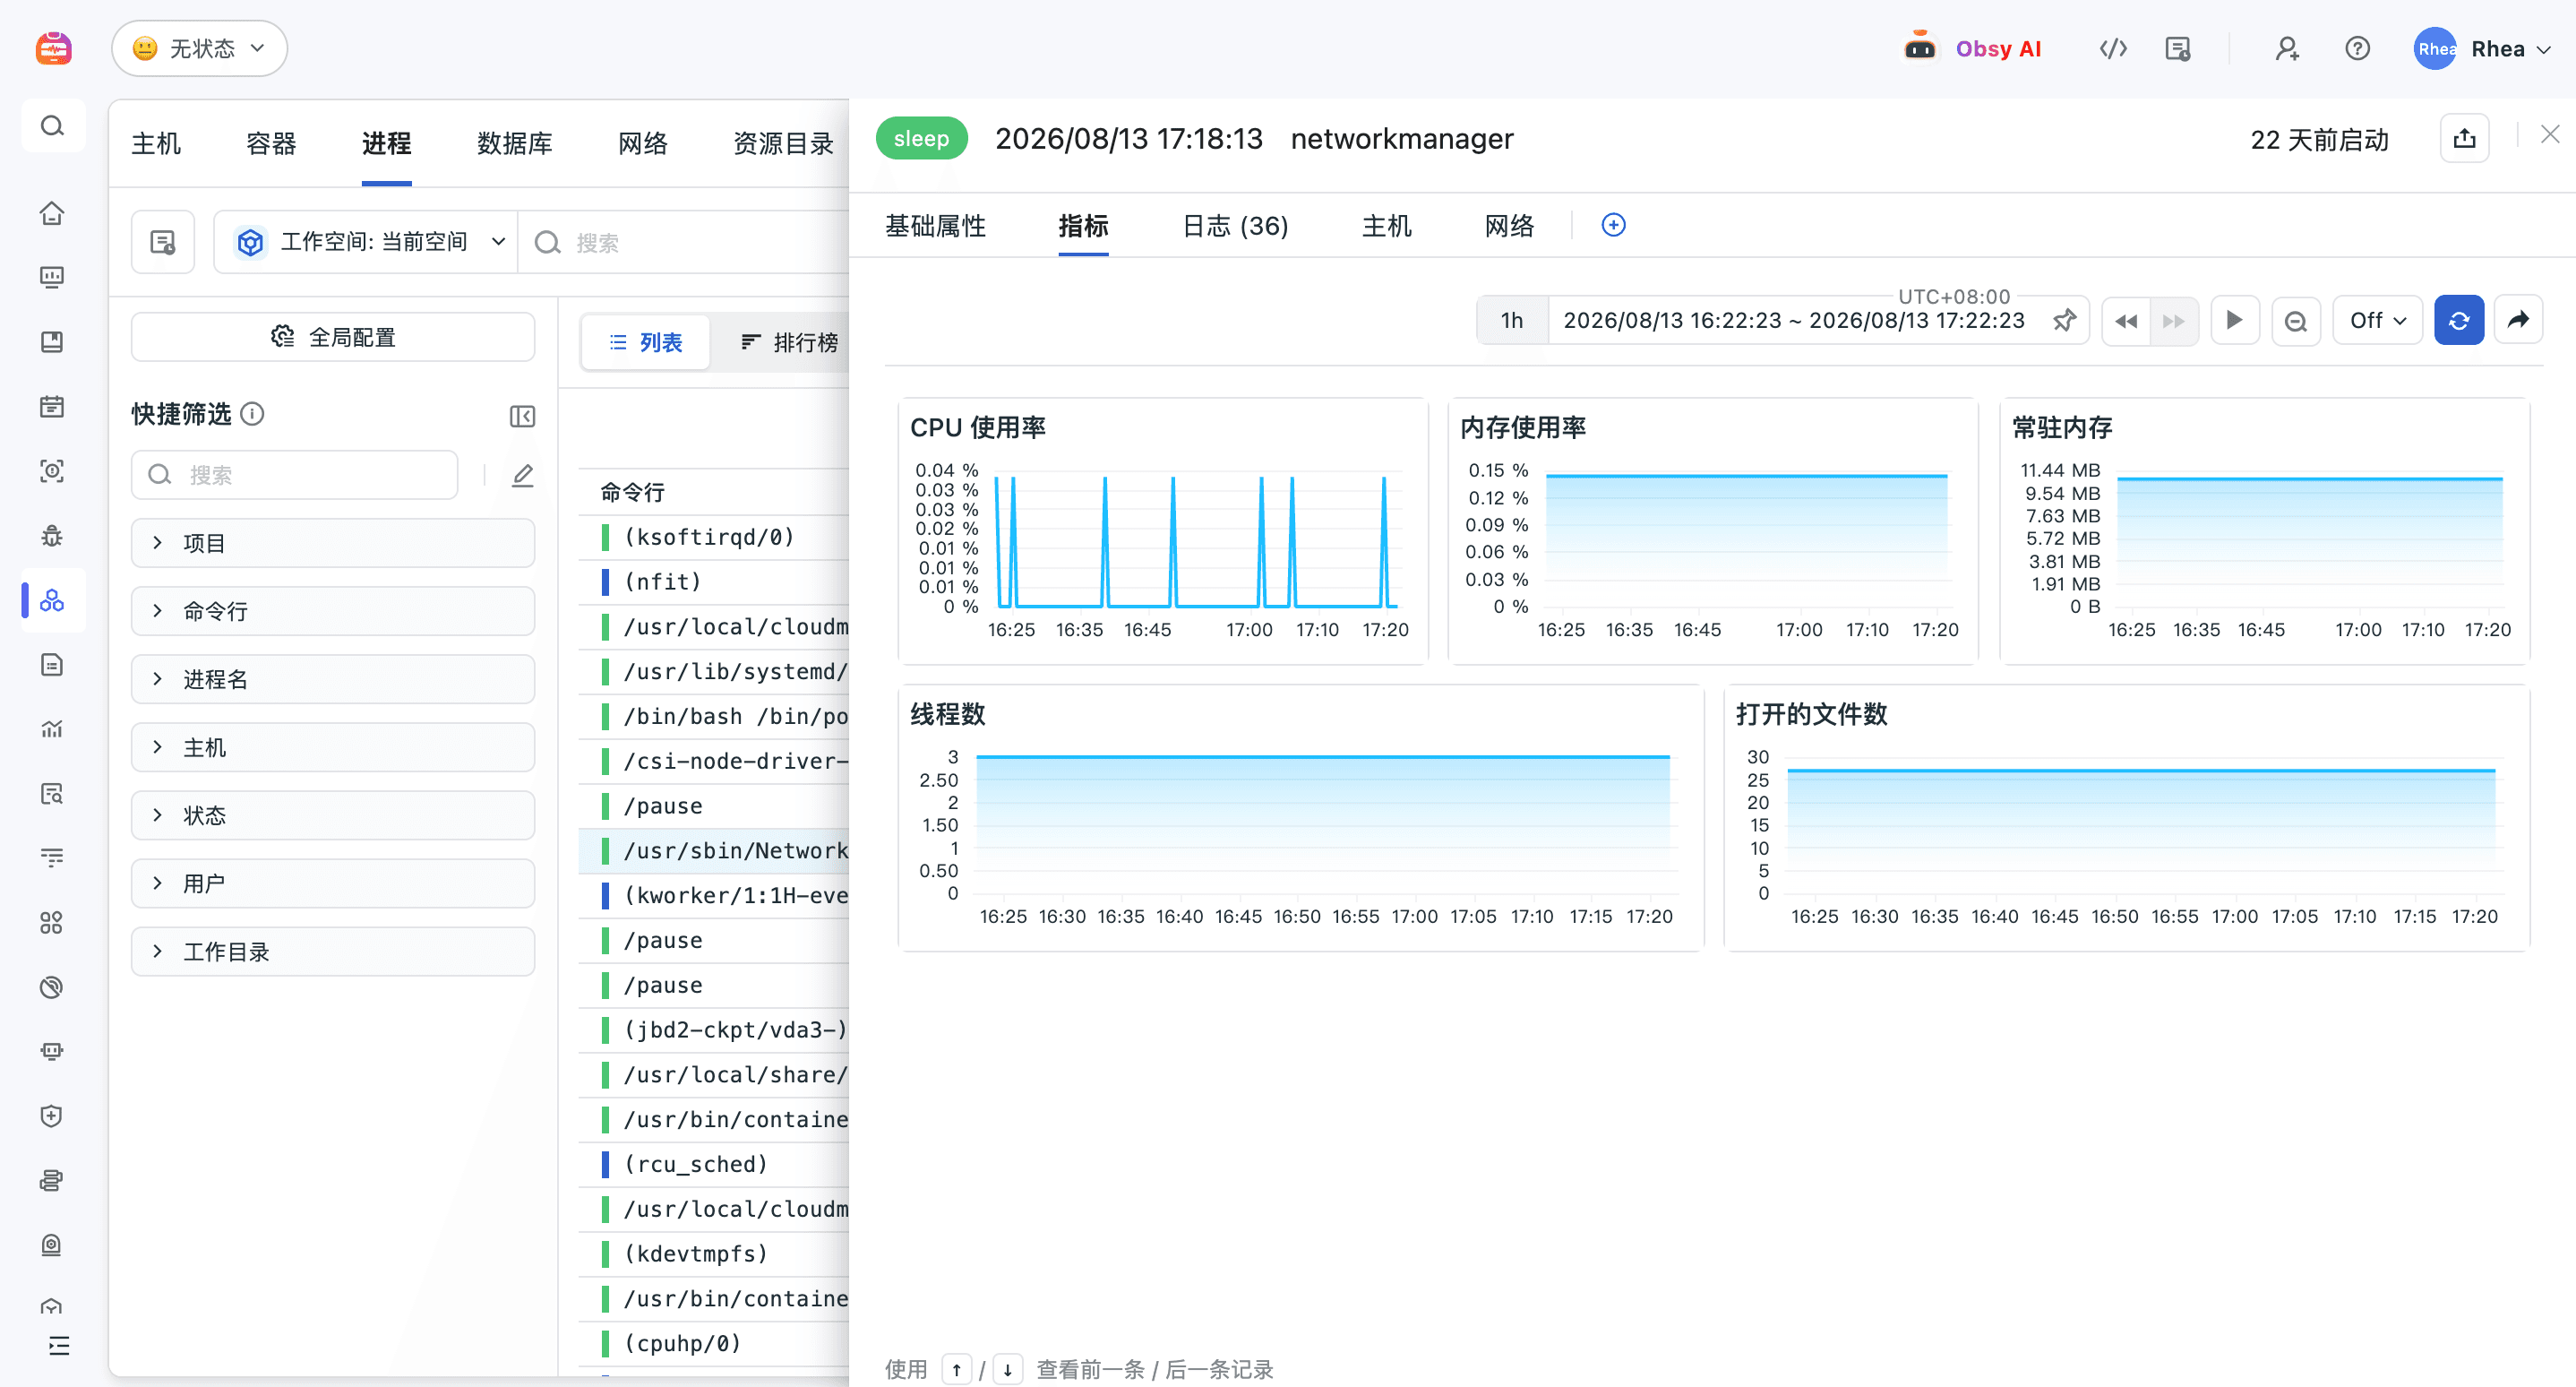Open the 工作空间 workspace selector
This screenshot has width=2576, height=1387.
pyautogui.click(x=366, y=242)
